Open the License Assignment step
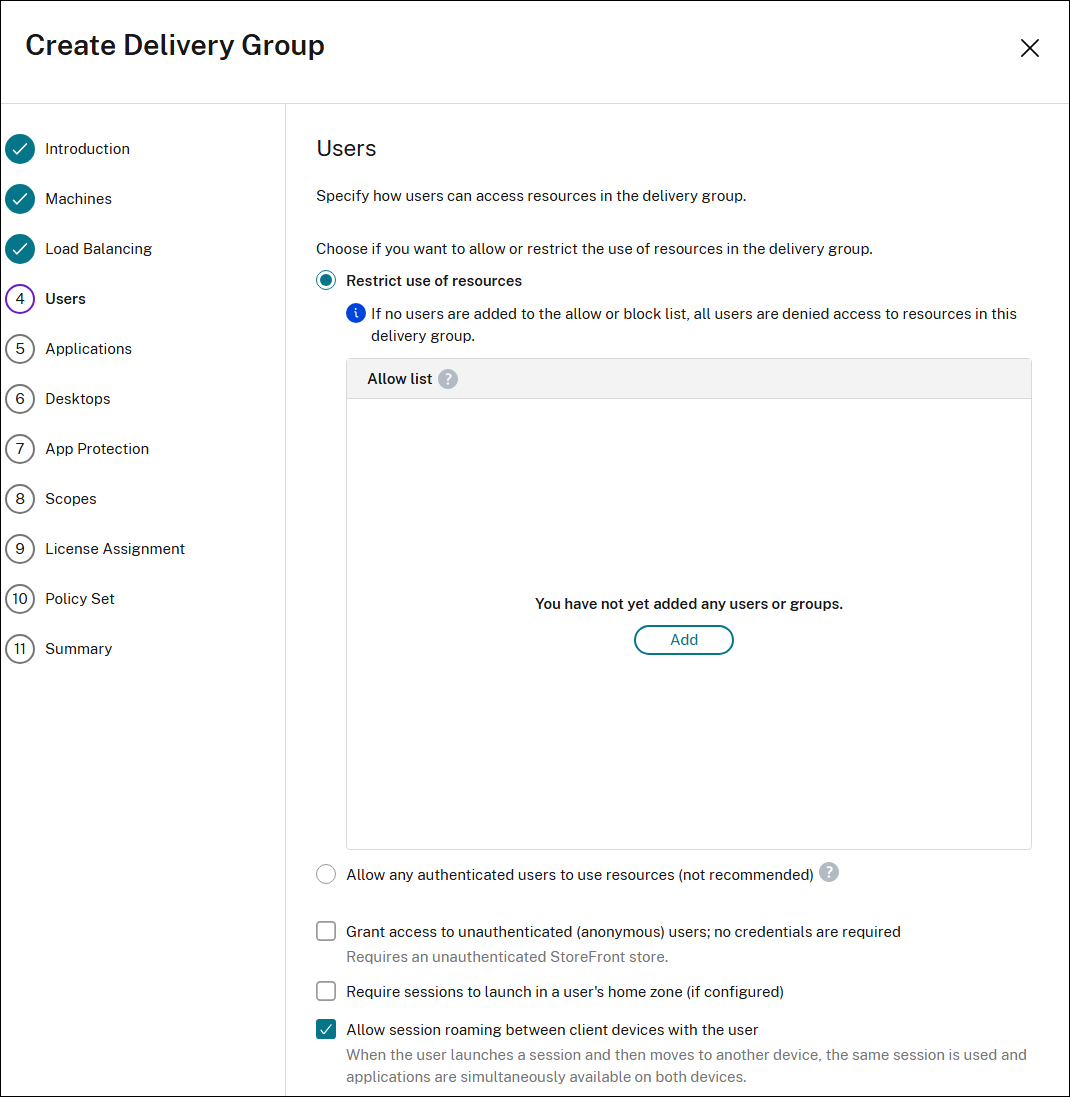This screenshot has width=1070, height=1097. click(x=114, y=549)
